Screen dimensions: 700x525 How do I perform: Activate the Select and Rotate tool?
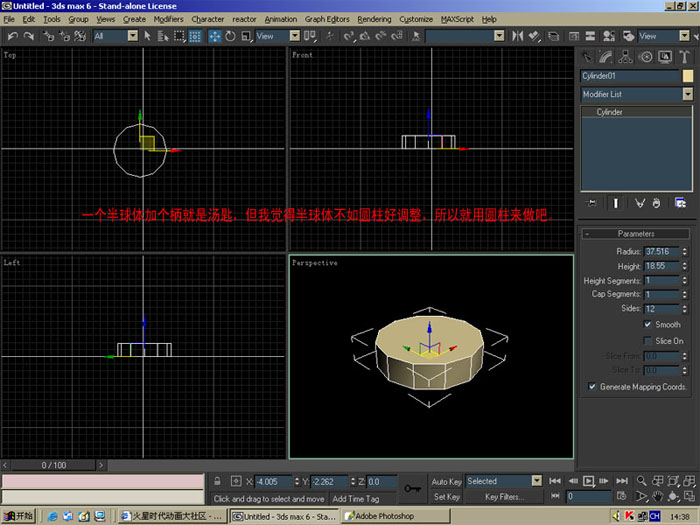[x=230, y=36]
